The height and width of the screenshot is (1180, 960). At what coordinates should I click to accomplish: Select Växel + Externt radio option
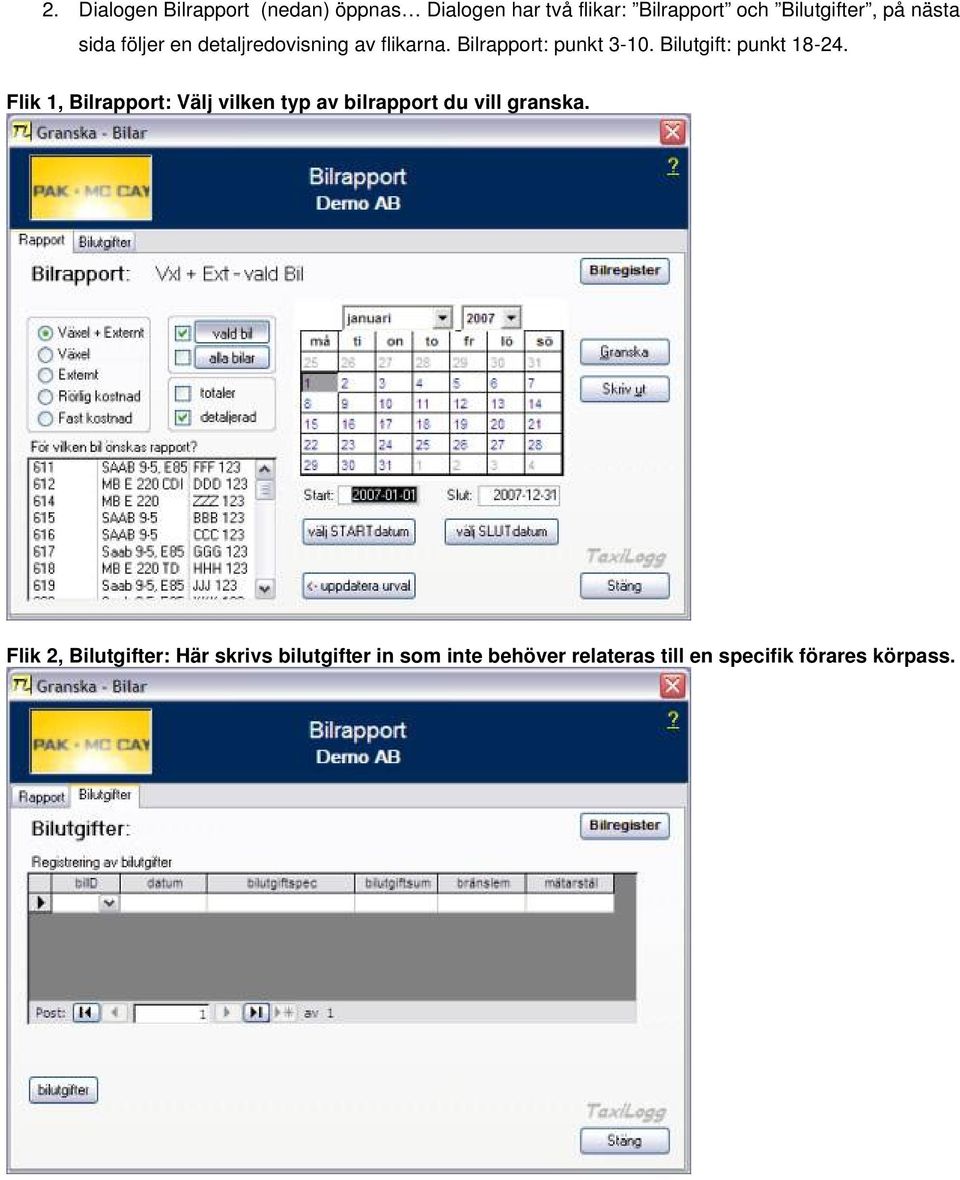click(x=45, y=333)
